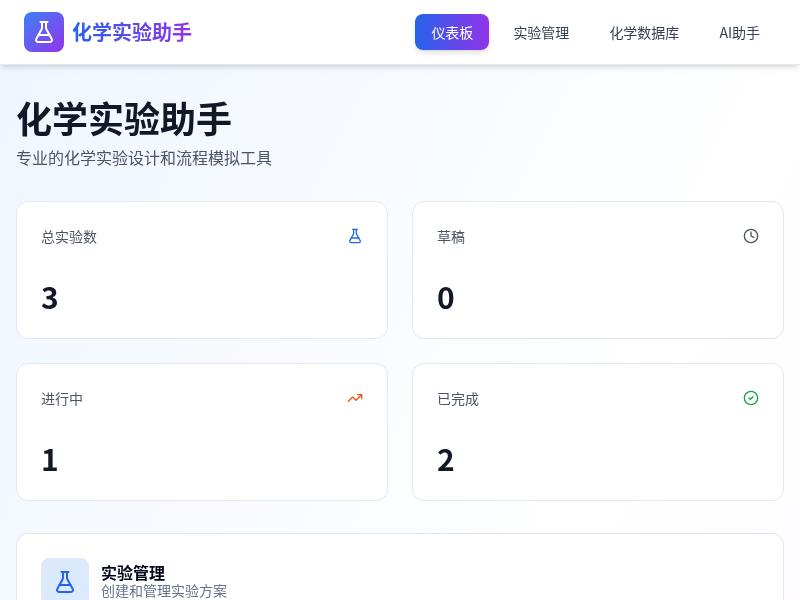Click the value 2 in 已完成

click(445, 460)
